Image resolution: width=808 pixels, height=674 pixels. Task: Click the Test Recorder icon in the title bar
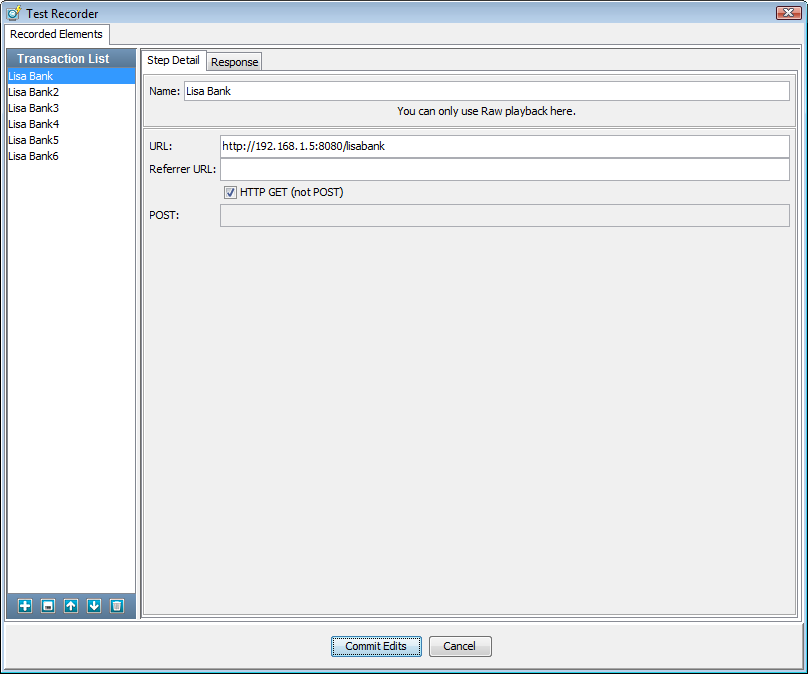pyautogui.click(x=13, y=13)
